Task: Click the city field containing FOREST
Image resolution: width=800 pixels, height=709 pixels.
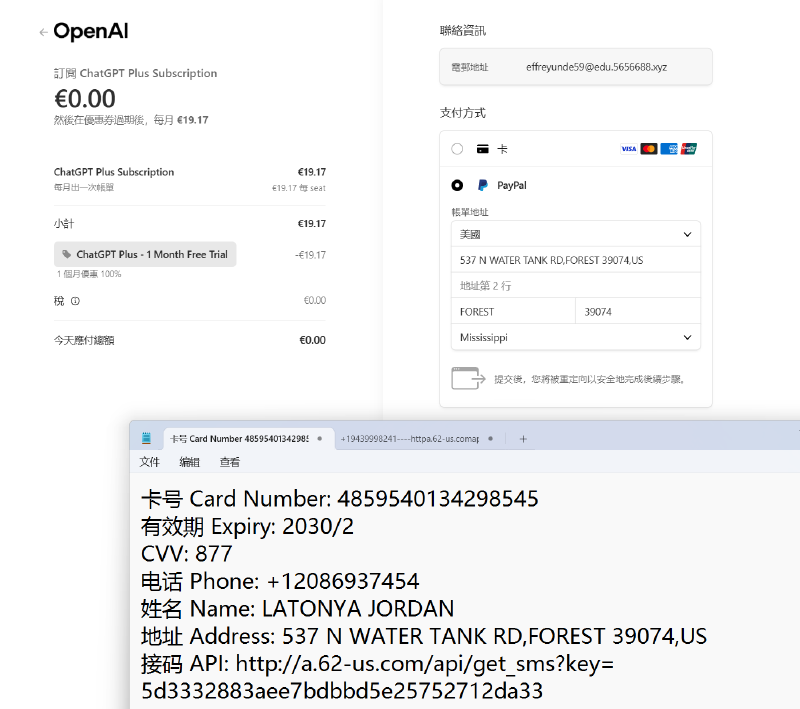Action: [x=513, y=312]
